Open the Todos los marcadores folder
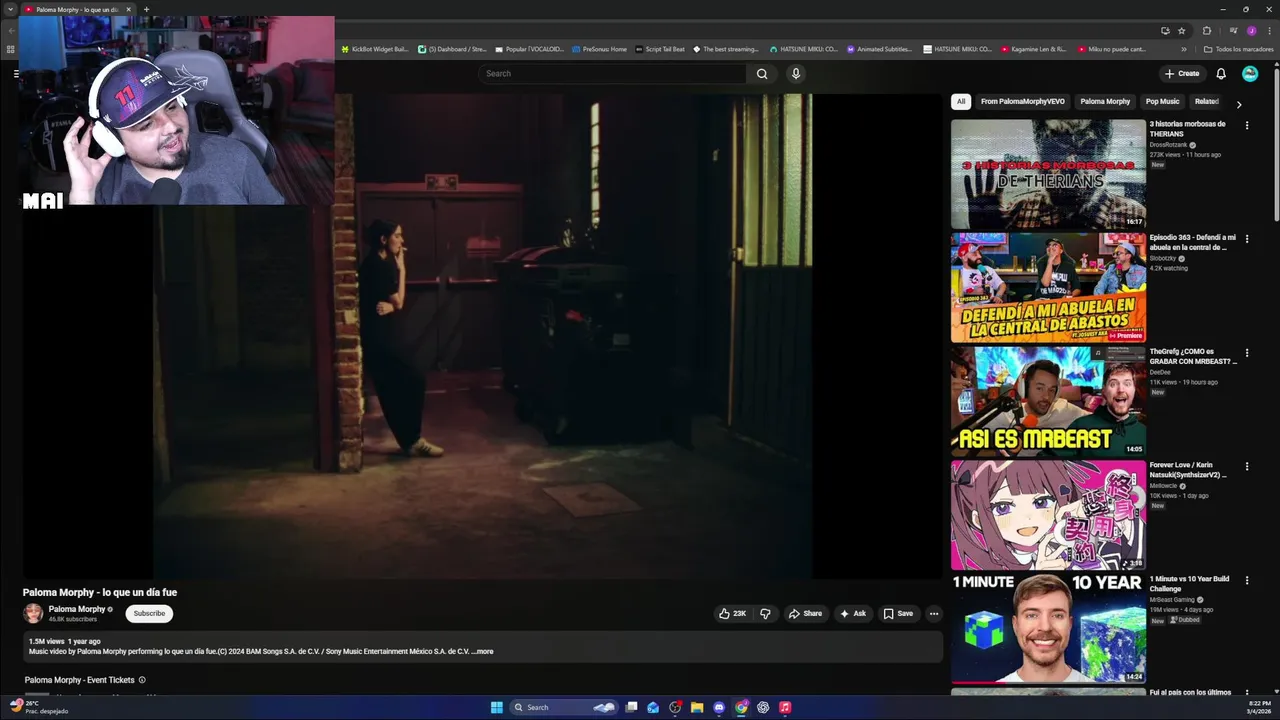The width and height of the screenshot is (1280, 720). point(1238,49)
